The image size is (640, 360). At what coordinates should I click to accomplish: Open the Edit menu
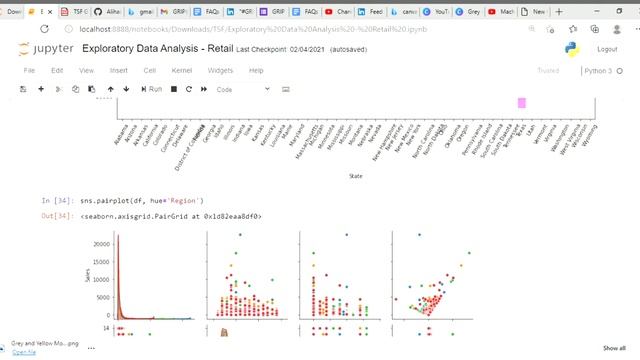point(57,70)
